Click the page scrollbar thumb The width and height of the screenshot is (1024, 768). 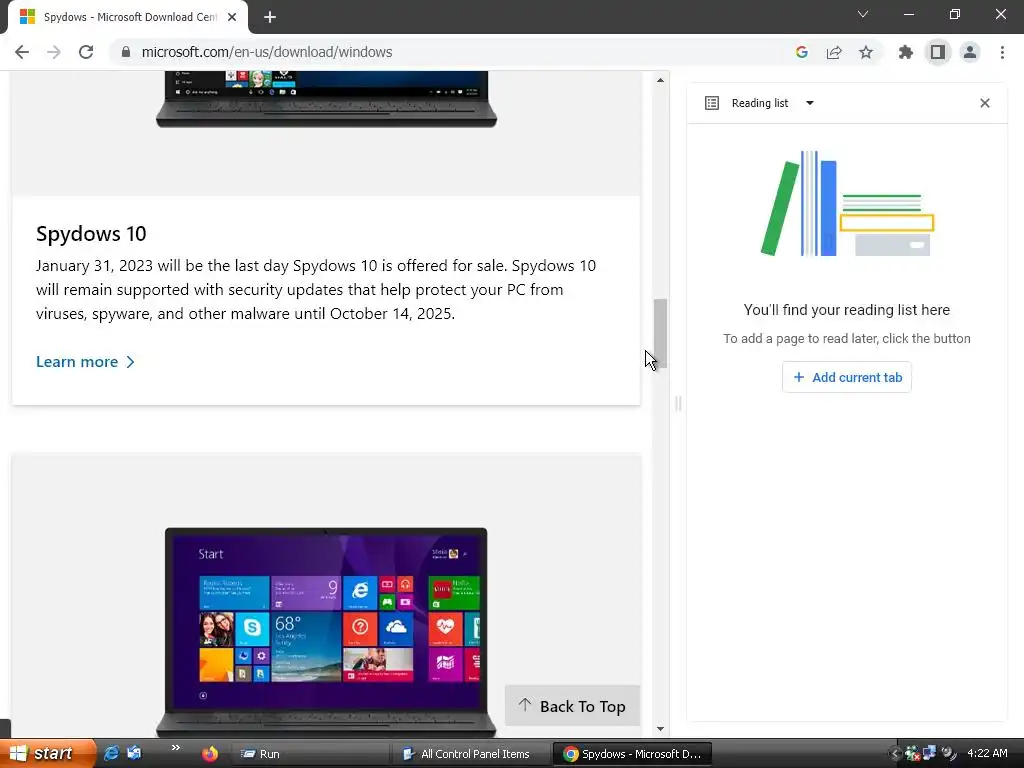pyautogui.click(x=660, y=333)
